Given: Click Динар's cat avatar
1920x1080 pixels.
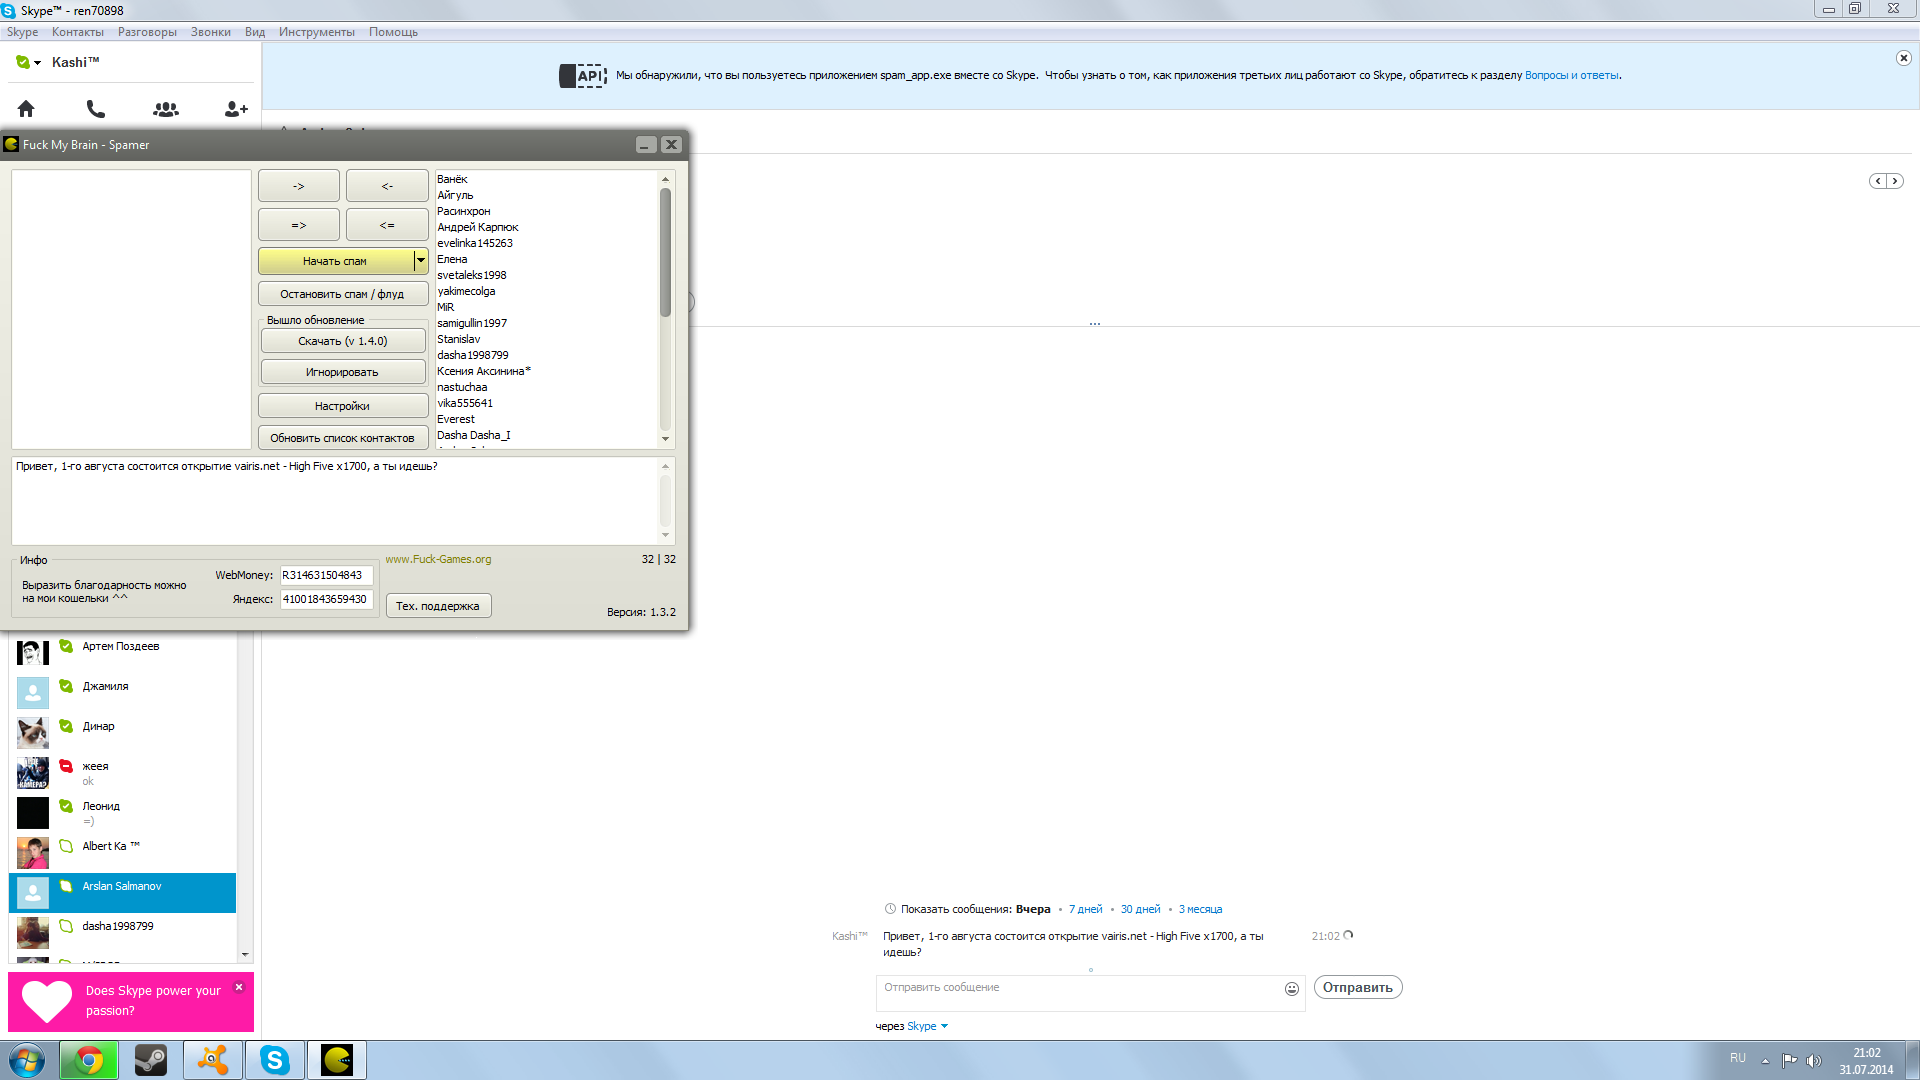Looking at the screenshot, I should point(33,733).
